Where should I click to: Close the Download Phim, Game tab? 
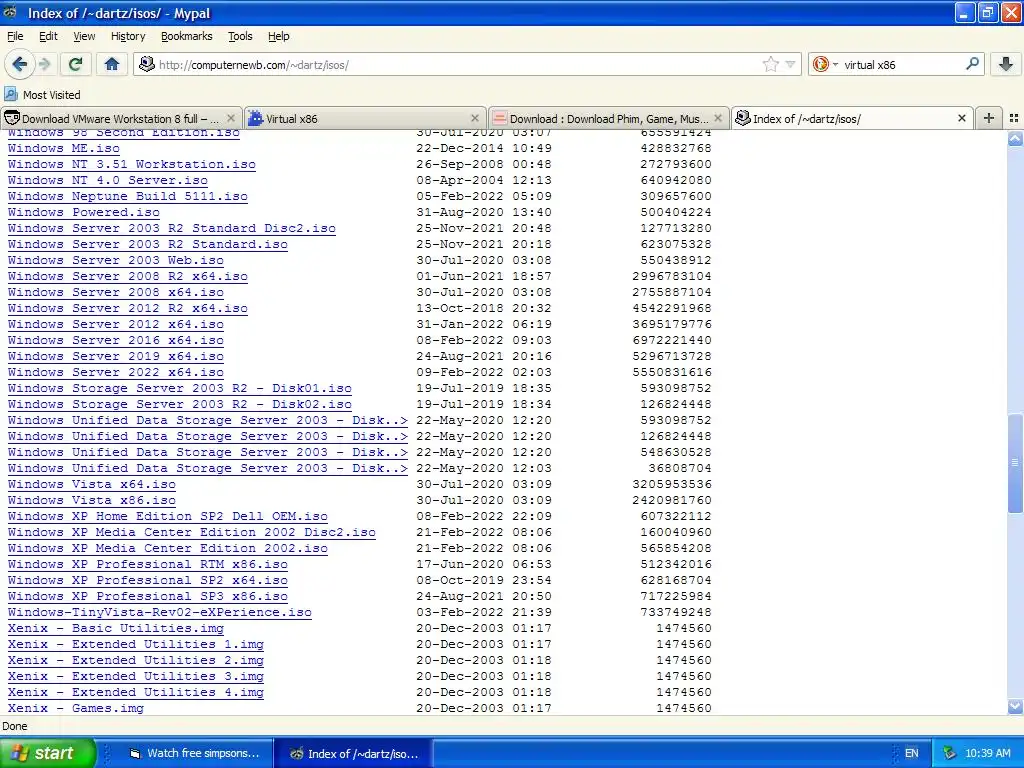click(x=718, y=118)
